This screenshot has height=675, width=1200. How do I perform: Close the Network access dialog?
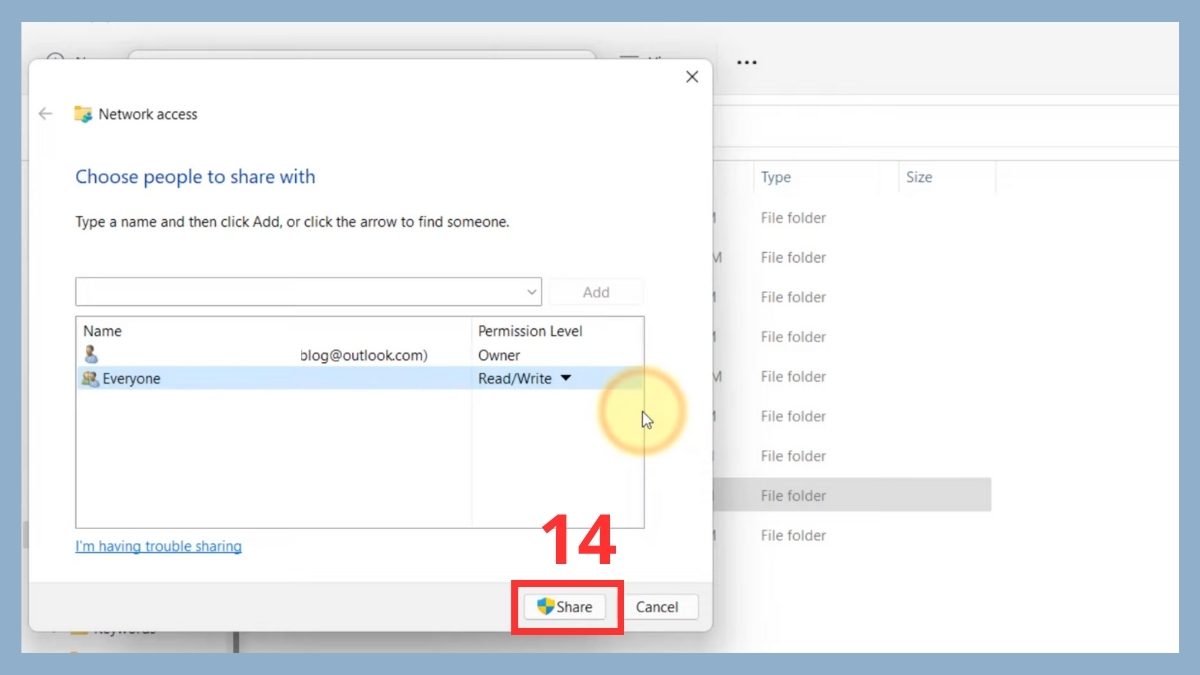click(692, 77)
